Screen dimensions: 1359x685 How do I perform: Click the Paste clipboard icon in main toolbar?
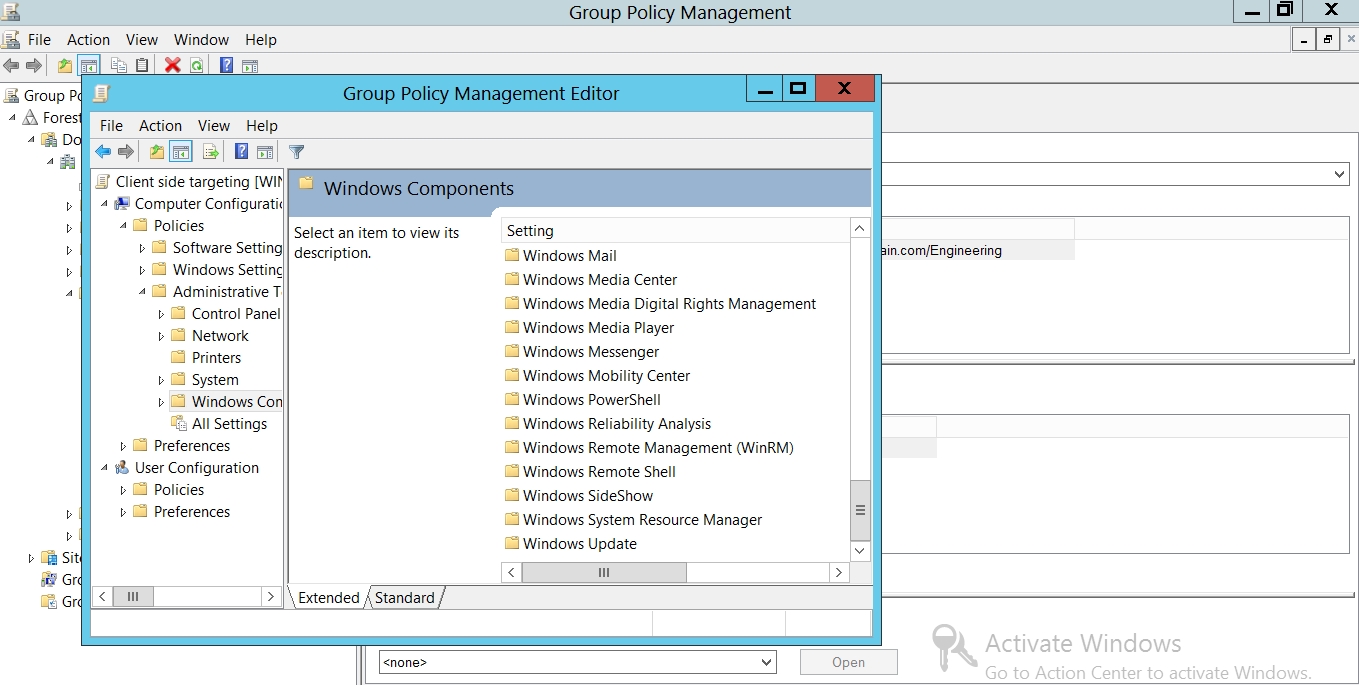coord(142,66)
